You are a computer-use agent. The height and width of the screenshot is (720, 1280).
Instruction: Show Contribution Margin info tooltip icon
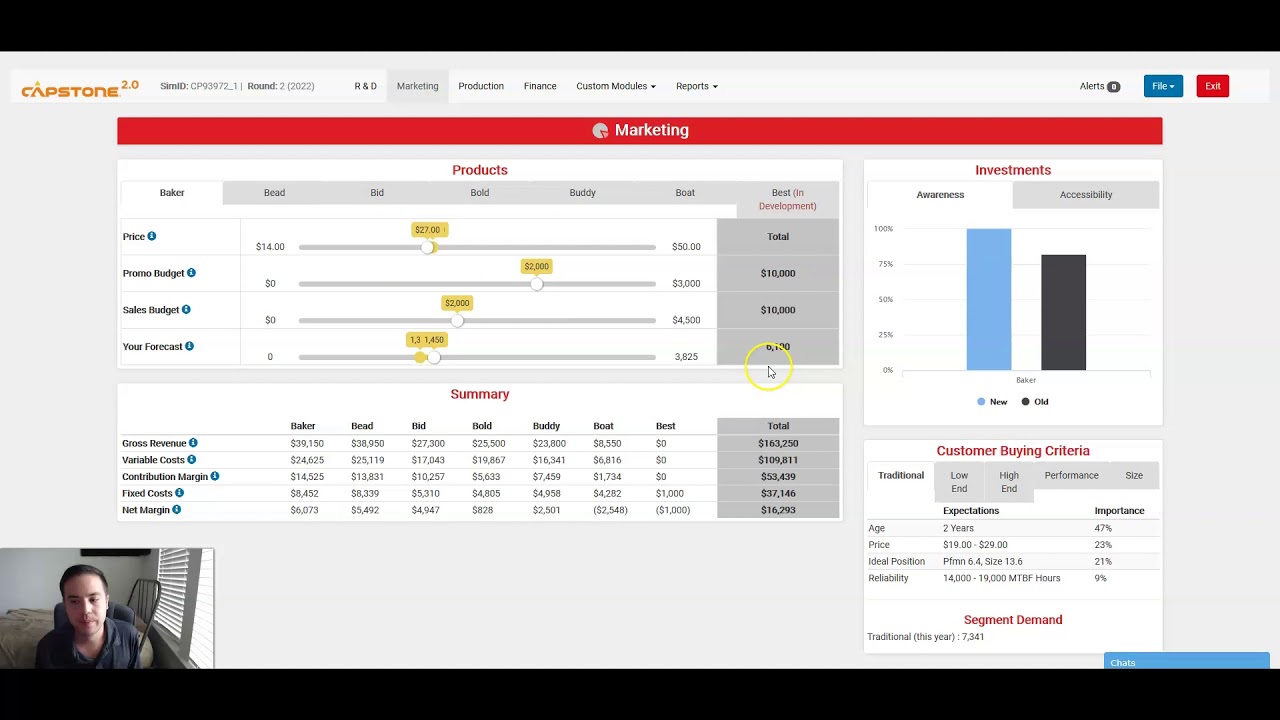click(x=214, y=477)
